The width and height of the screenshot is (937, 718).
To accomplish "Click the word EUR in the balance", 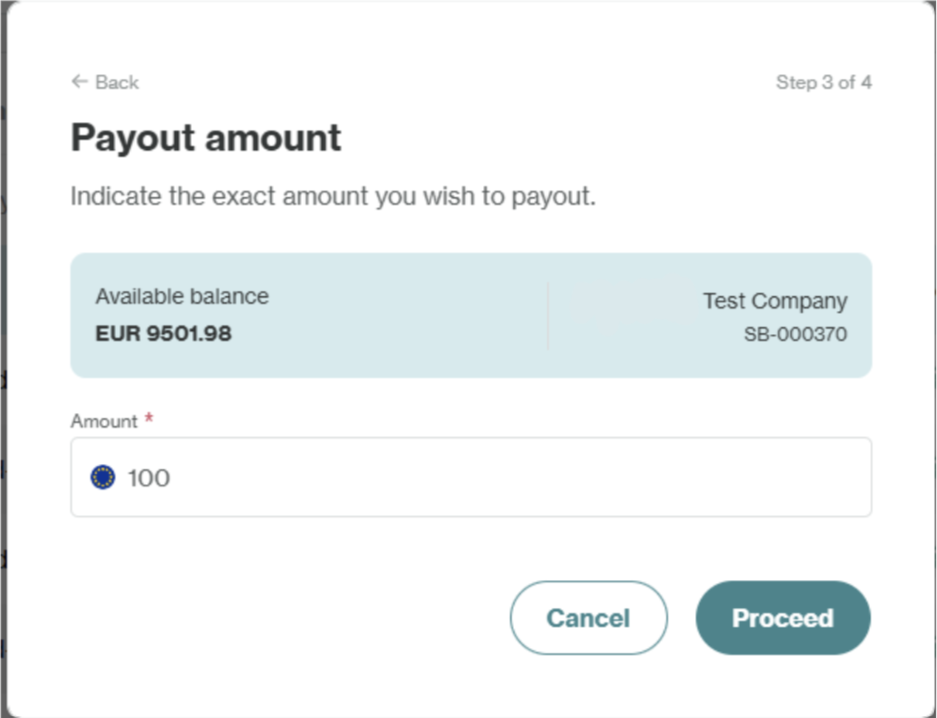I will pyautogui.click(x=117, y=334).
